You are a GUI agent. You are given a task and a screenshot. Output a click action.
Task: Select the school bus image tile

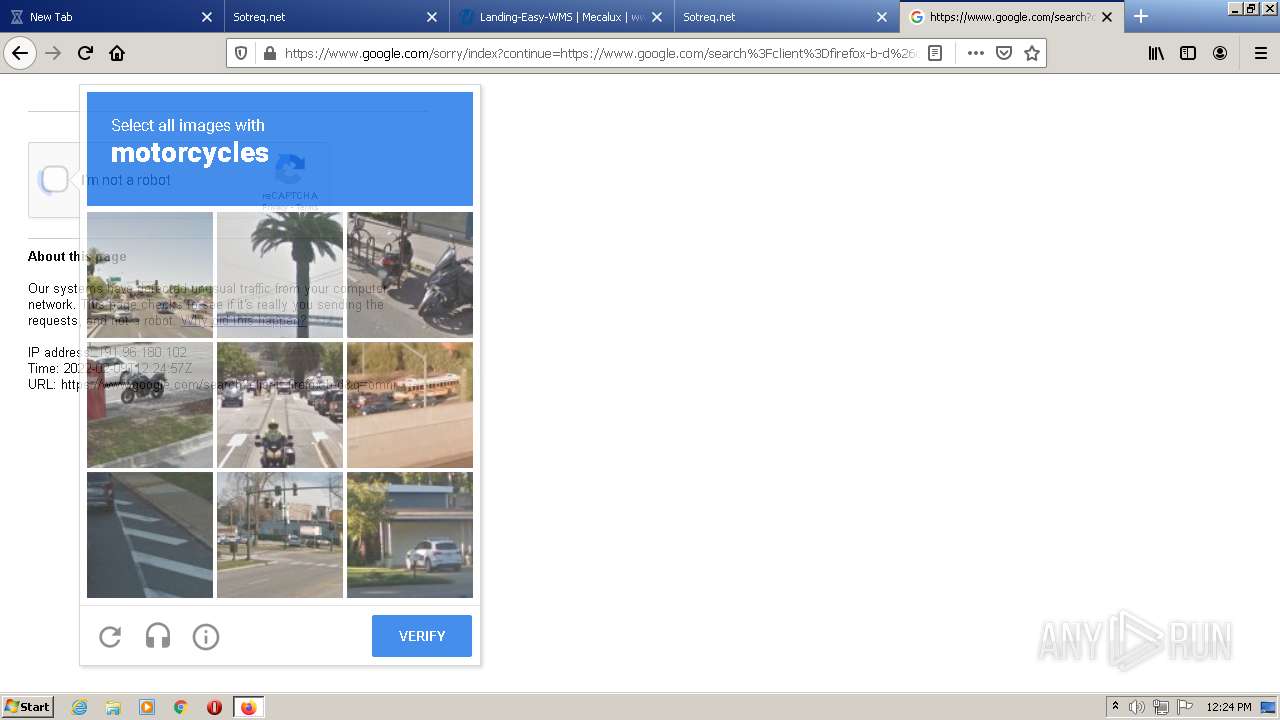[x=410, y=405]
